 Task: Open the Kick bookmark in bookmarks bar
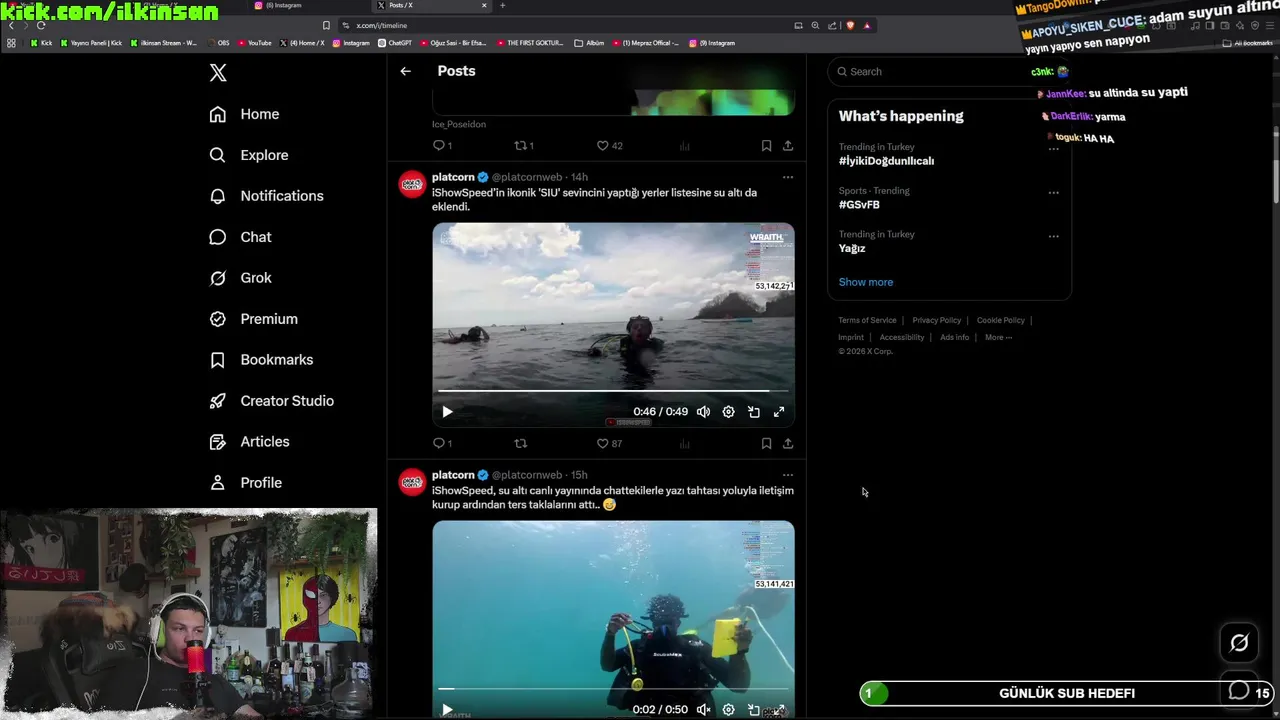(41, 43)
